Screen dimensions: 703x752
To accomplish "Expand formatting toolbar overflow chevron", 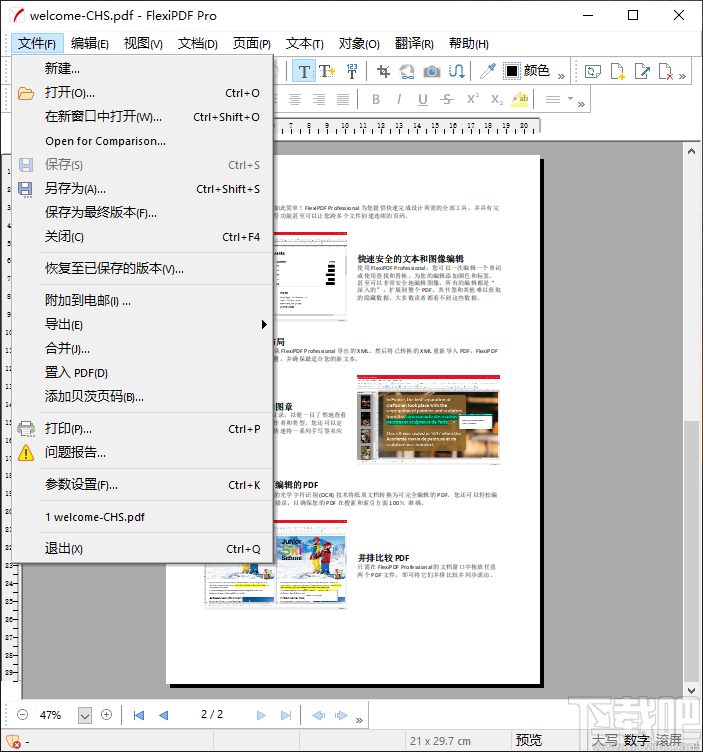I will (581, 104).
